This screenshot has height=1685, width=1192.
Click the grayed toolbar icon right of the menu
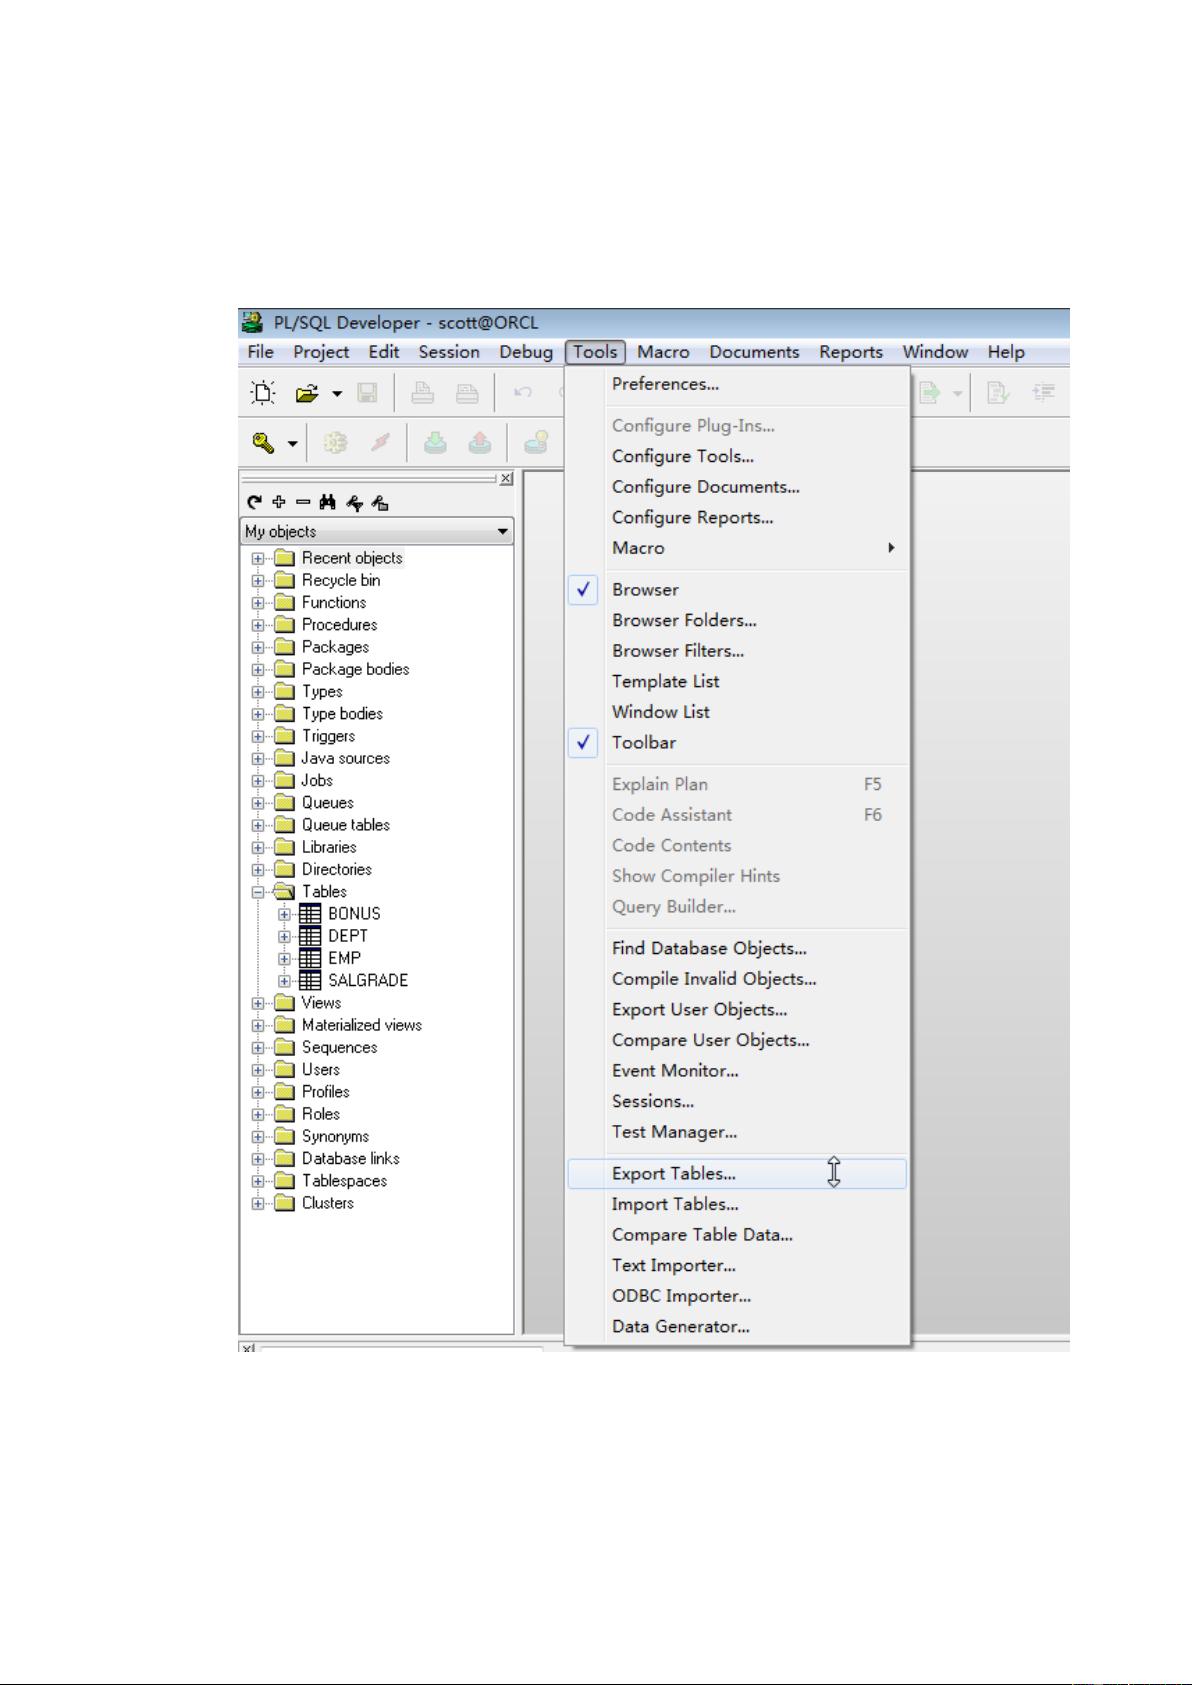929,393
